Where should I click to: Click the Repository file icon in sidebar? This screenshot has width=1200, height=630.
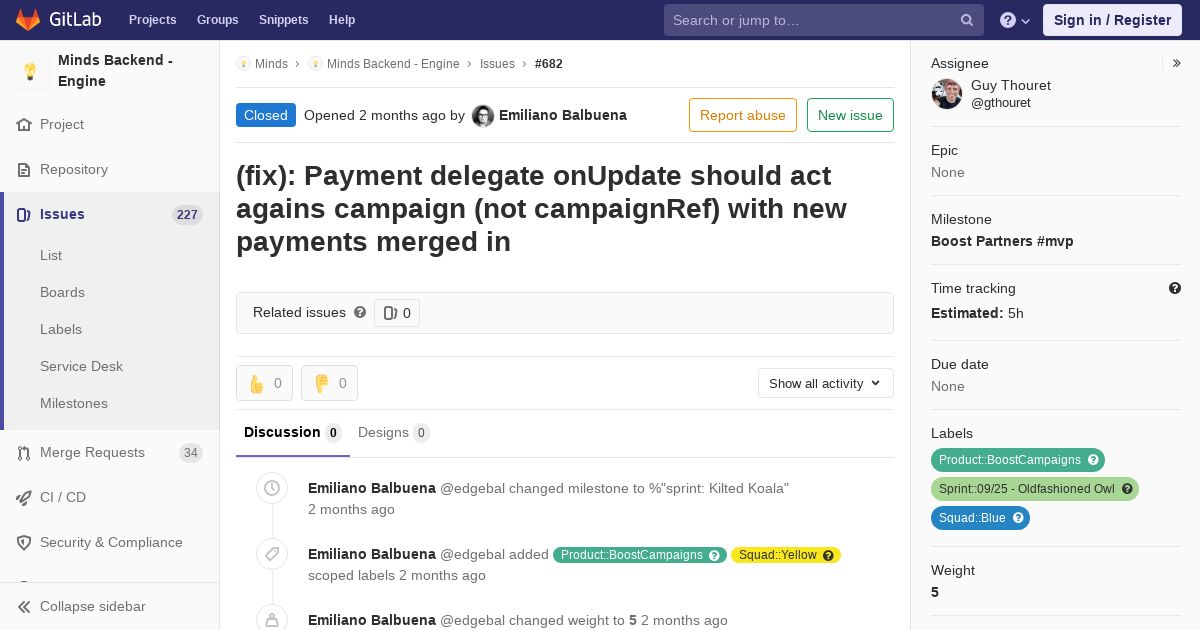click(x=24, y=170)
